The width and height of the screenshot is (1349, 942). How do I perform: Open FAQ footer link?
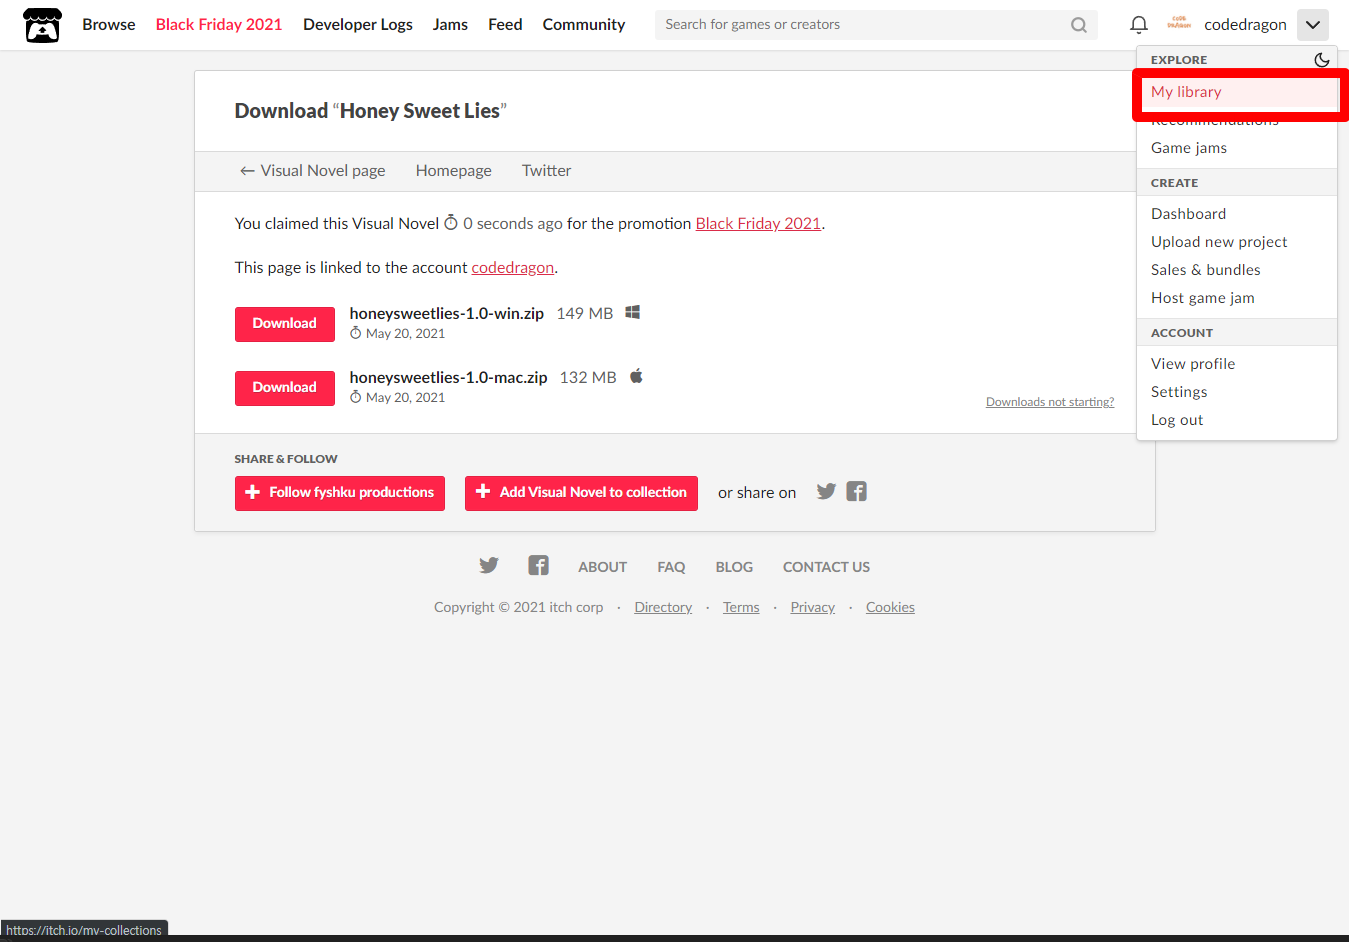671,567
